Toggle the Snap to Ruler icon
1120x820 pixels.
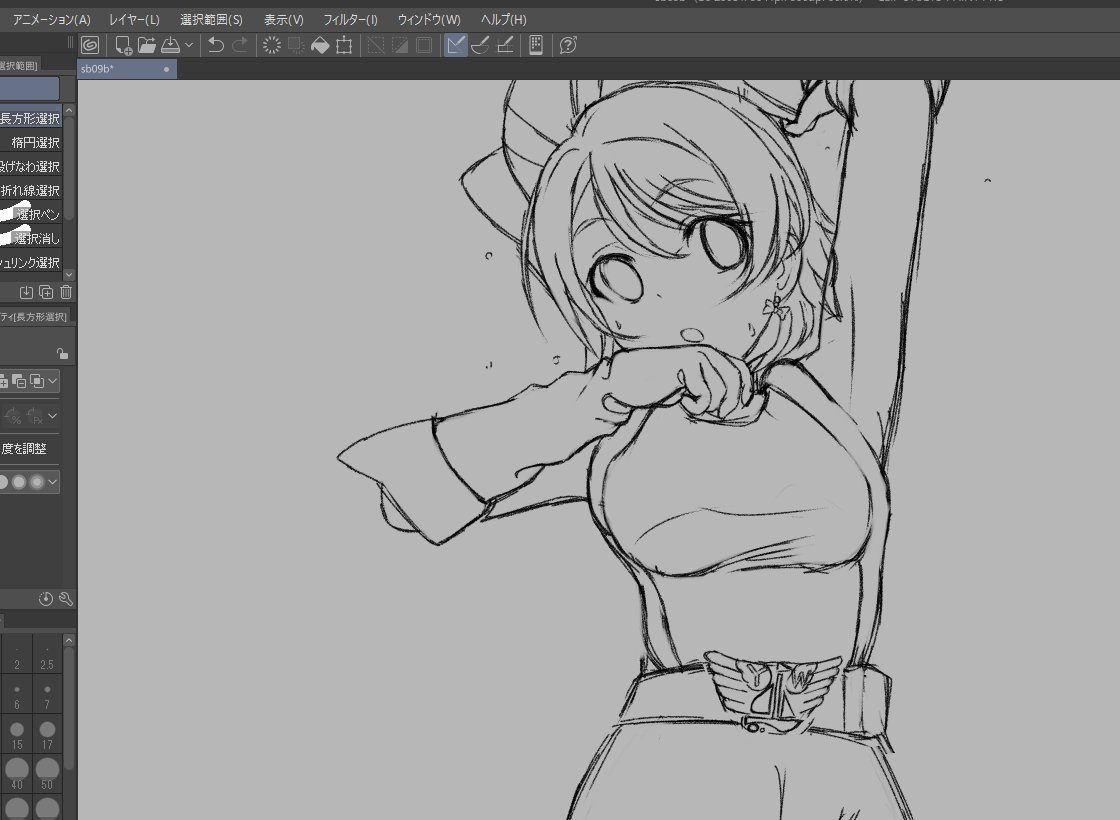tap(456, 46)
